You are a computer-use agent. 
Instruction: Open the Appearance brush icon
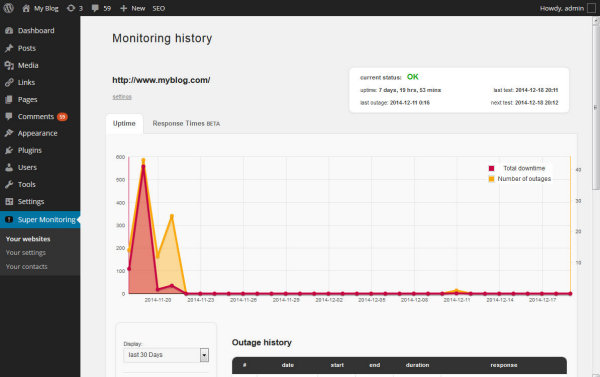[9, 133]
